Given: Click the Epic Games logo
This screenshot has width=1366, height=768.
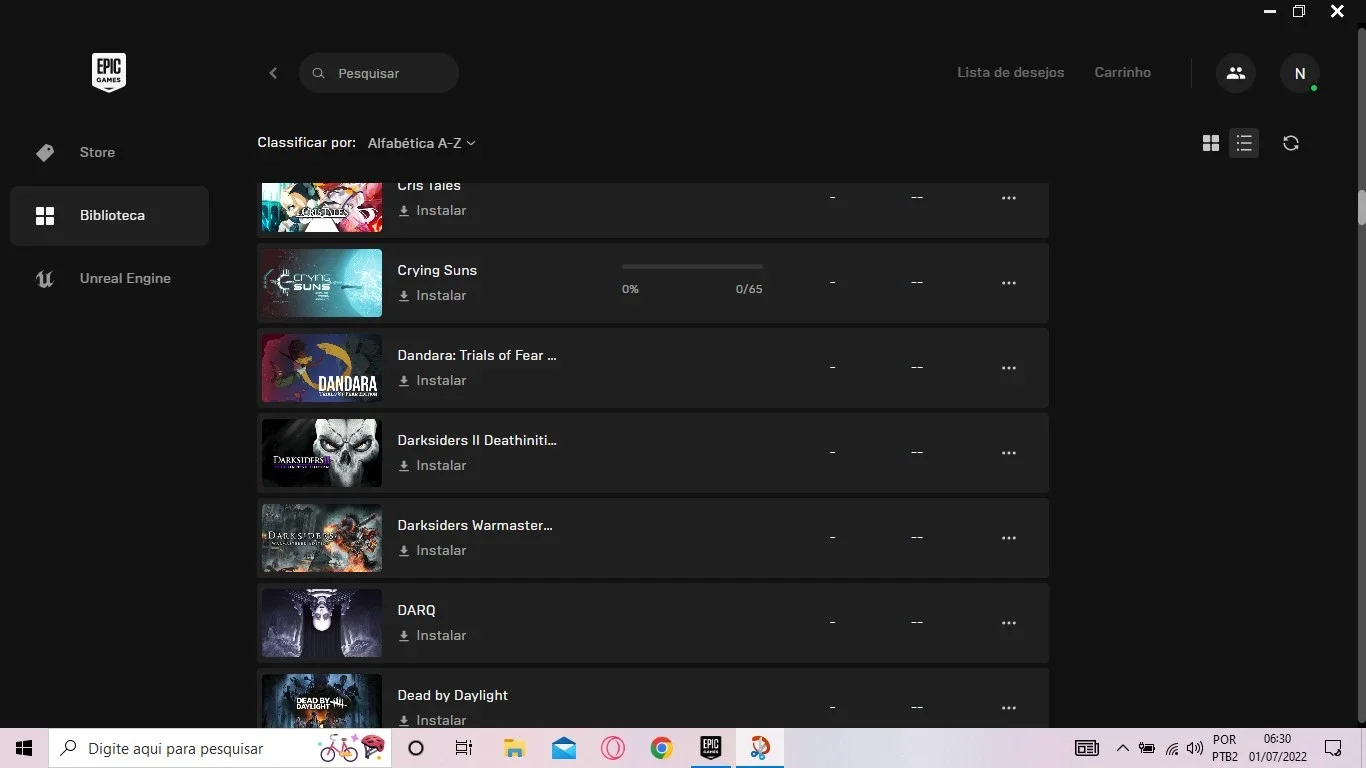Looking at the screenshot, I should coord(109,73).
